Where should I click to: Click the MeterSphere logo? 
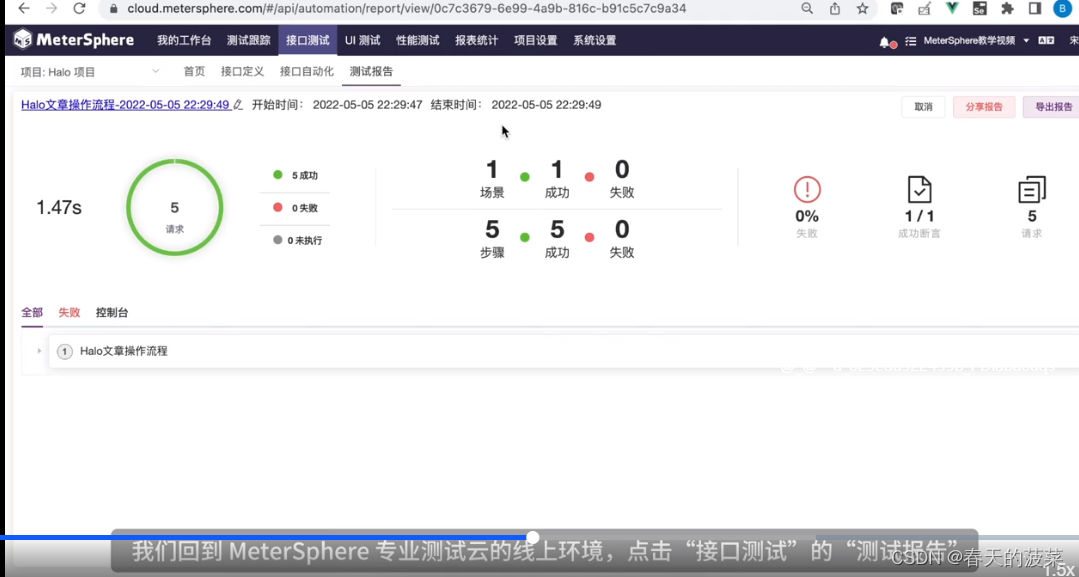point(74,40)
